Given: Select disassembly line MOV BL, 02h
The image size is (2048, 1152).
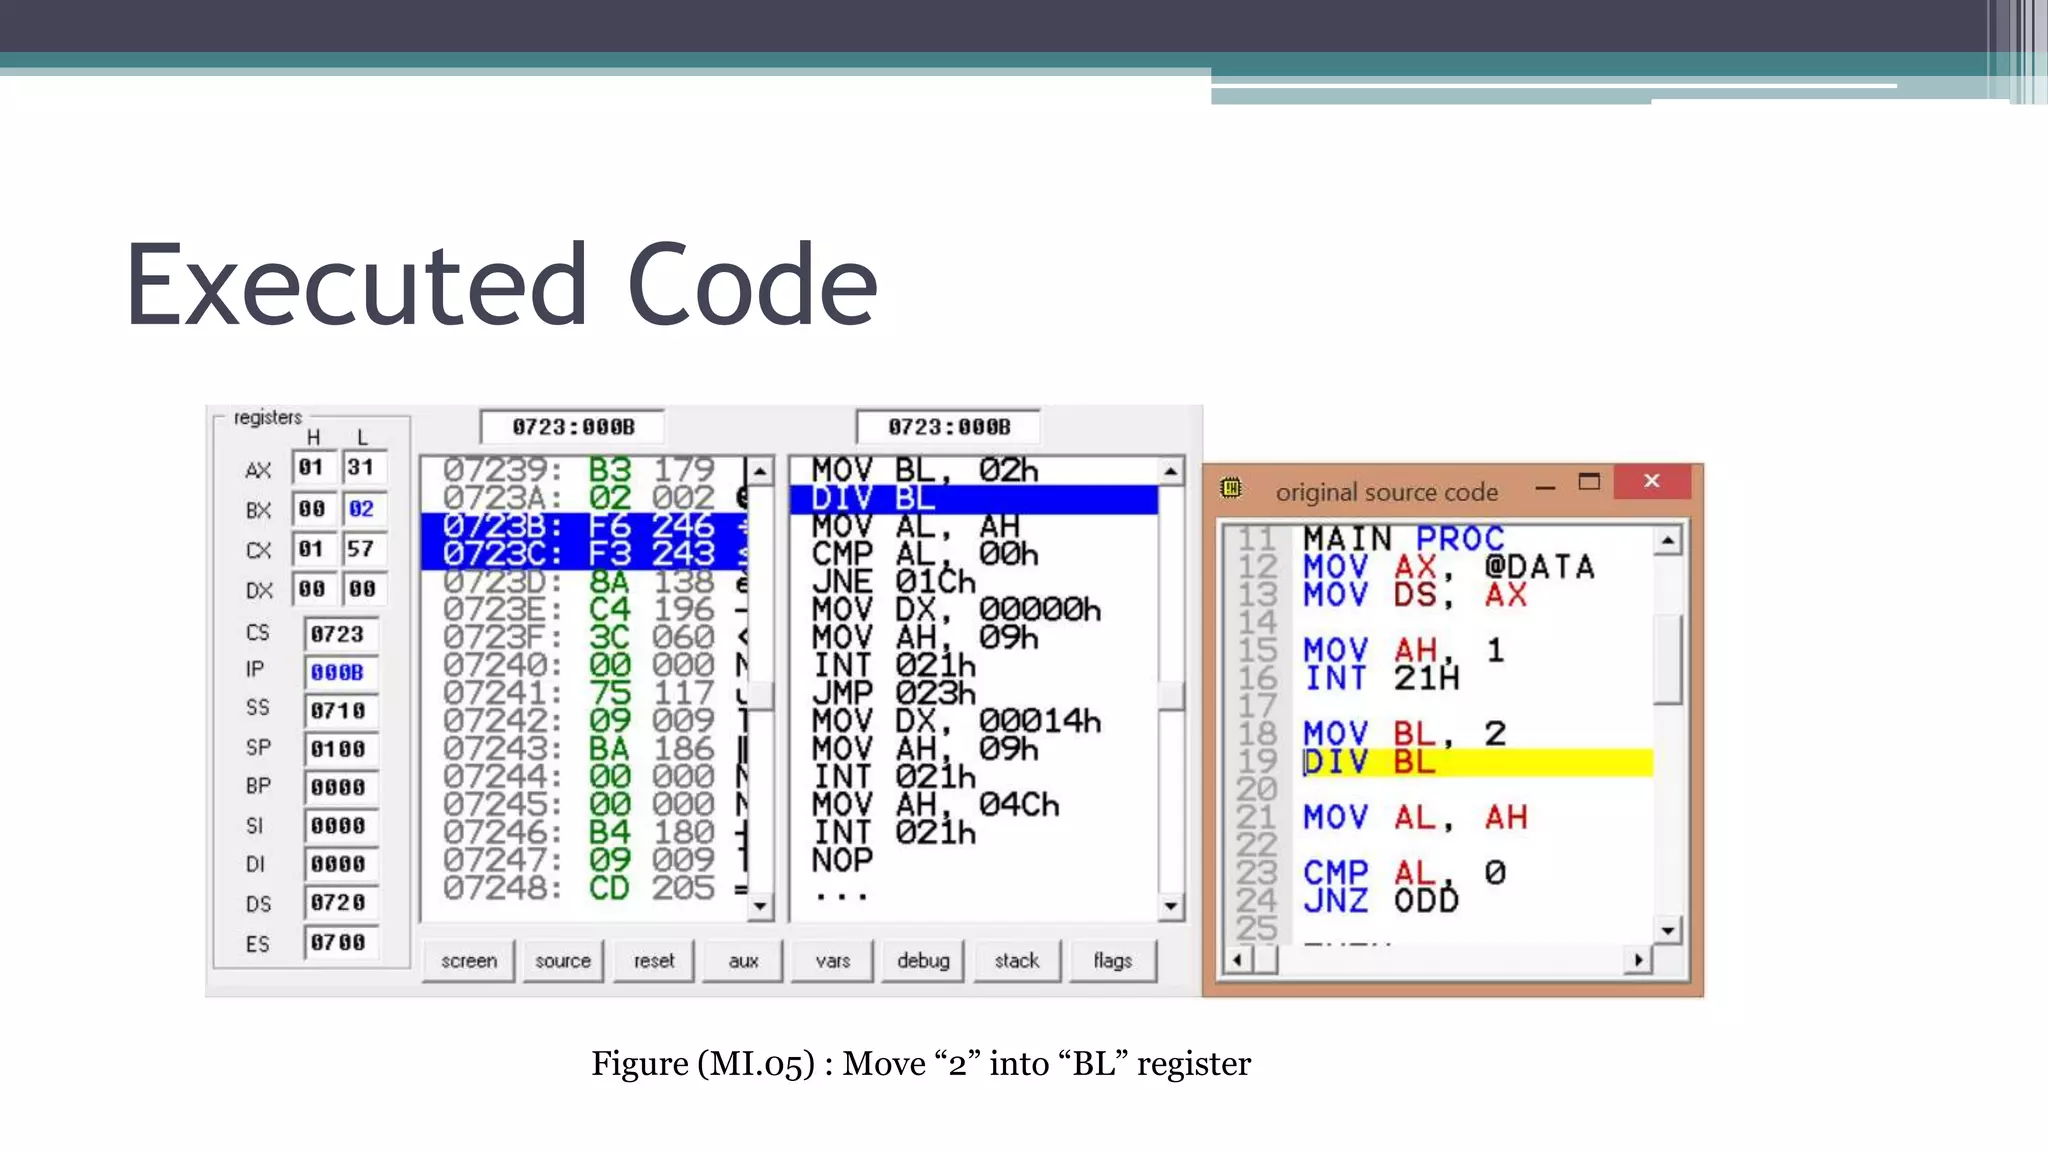Looking at the screenshot, I should coord(973,470).
